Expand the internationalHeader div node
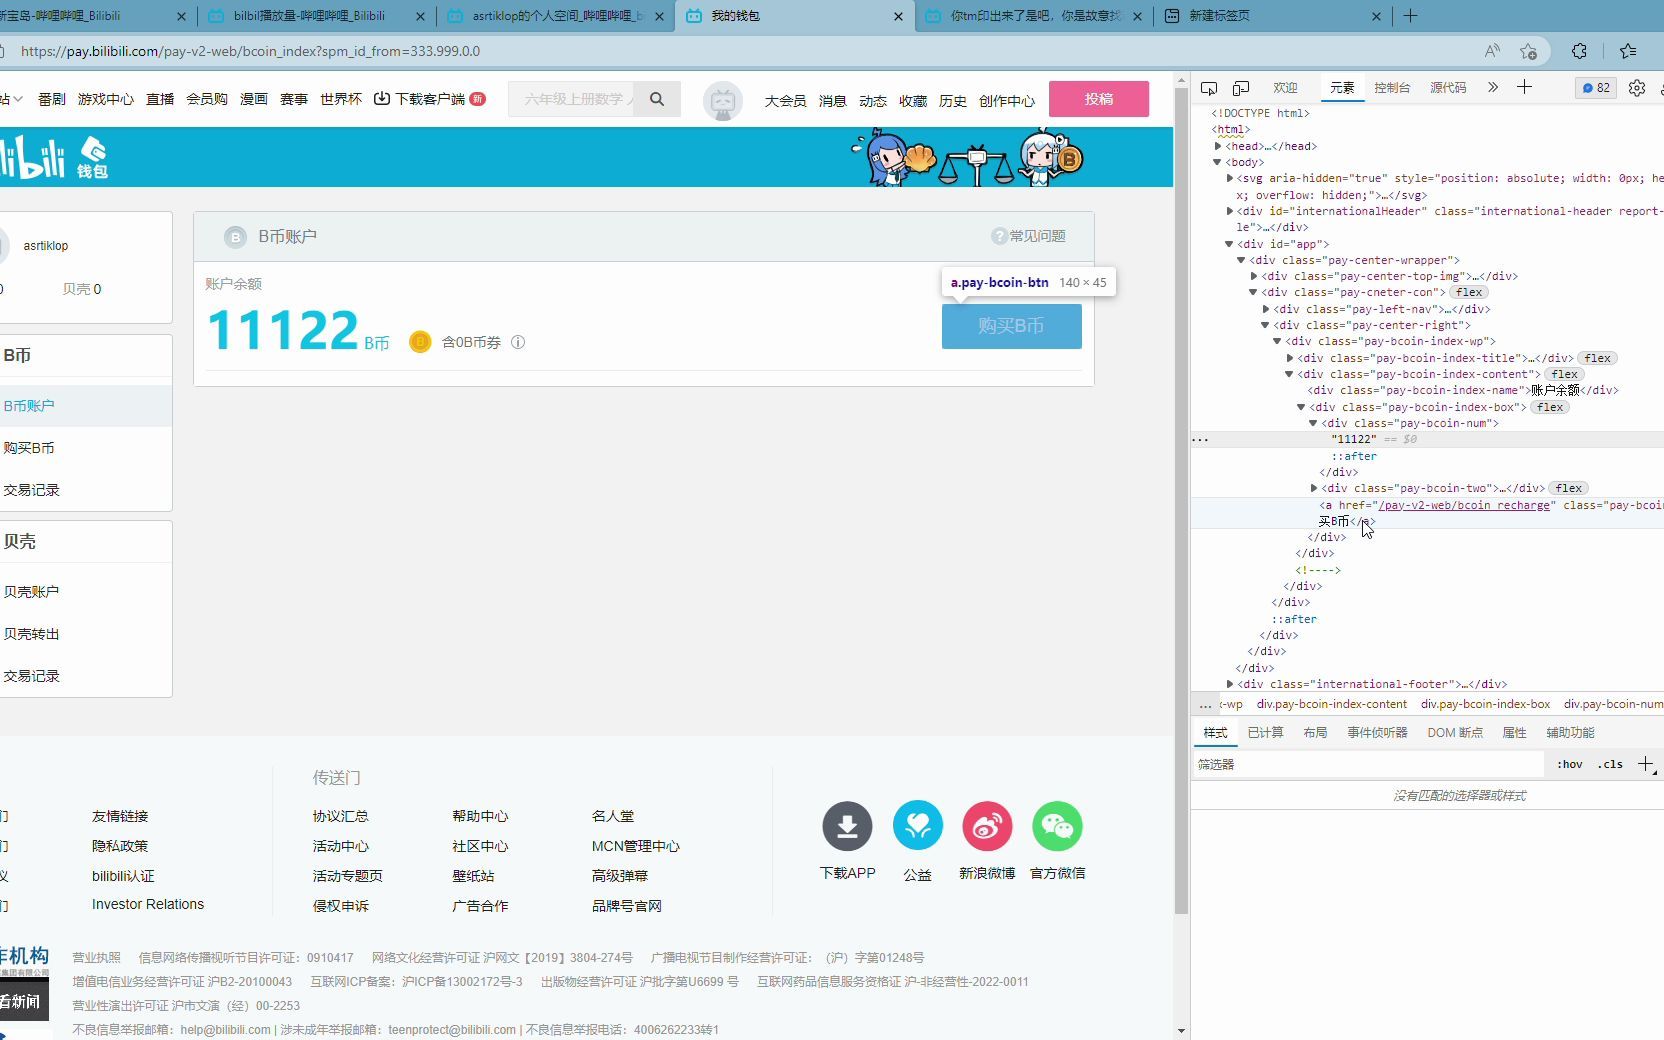This screenshot has width=1664, height=1040. point(1230,211)
